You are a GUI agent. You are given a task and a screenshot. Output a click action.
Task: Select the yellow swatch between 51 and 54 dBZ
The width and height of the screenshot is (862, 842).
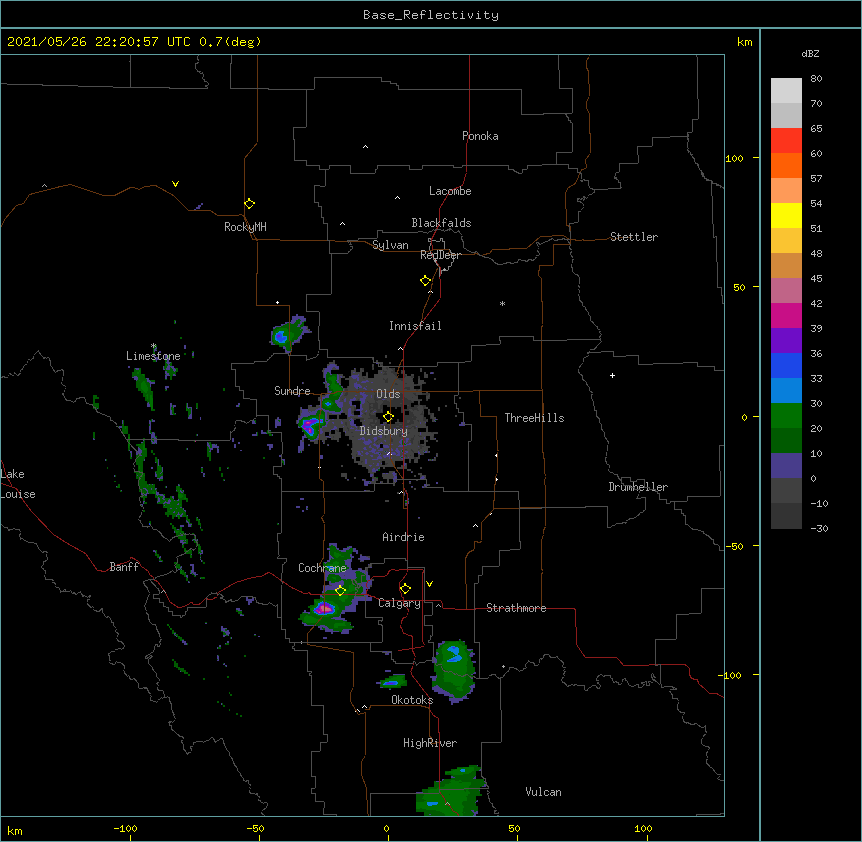[786, 215]
